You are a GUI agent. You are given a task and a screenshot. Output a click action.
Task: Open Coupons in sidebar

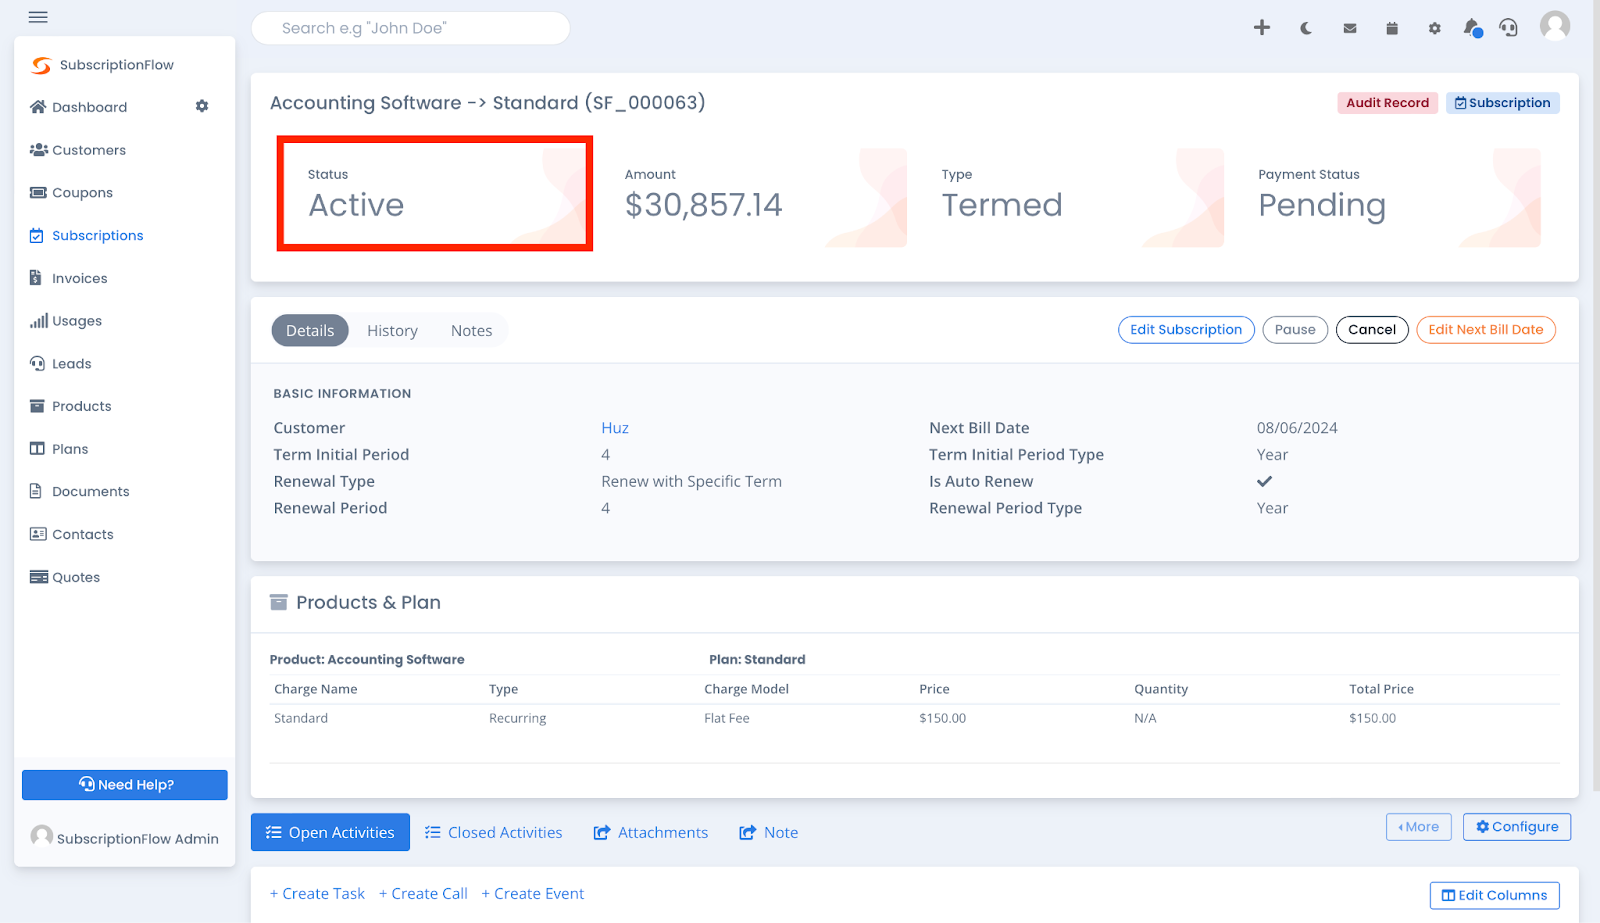point(71,193)
